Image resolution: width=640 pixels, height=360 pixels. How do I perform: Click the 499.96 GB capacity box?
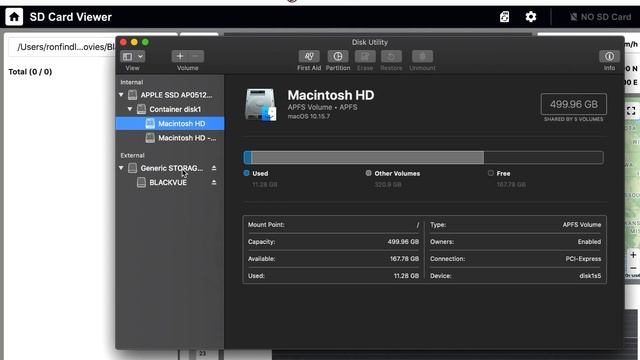[x=573, y=104]
